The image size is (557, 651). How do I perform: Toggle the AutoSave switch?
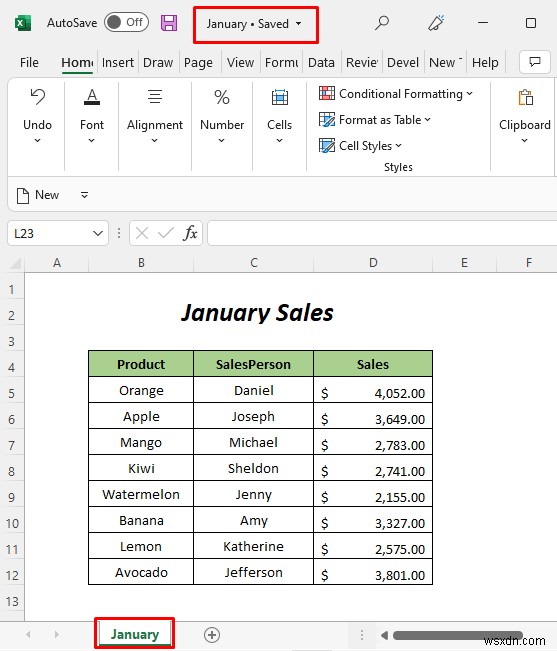tap(127, 22)
